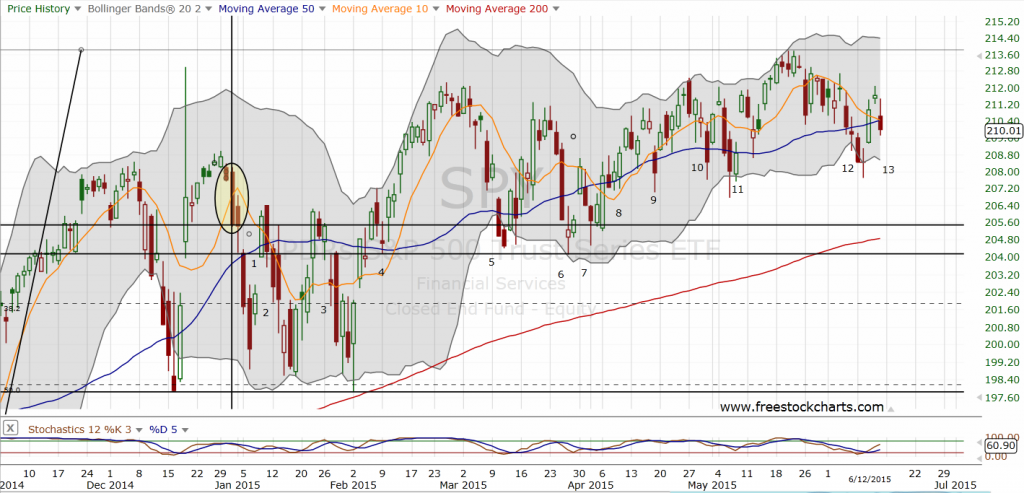Screen dimensions: 1024x493
Task: Click the 213.60 price axis label
Action: pyautogui.click(x=1001, y=55)
